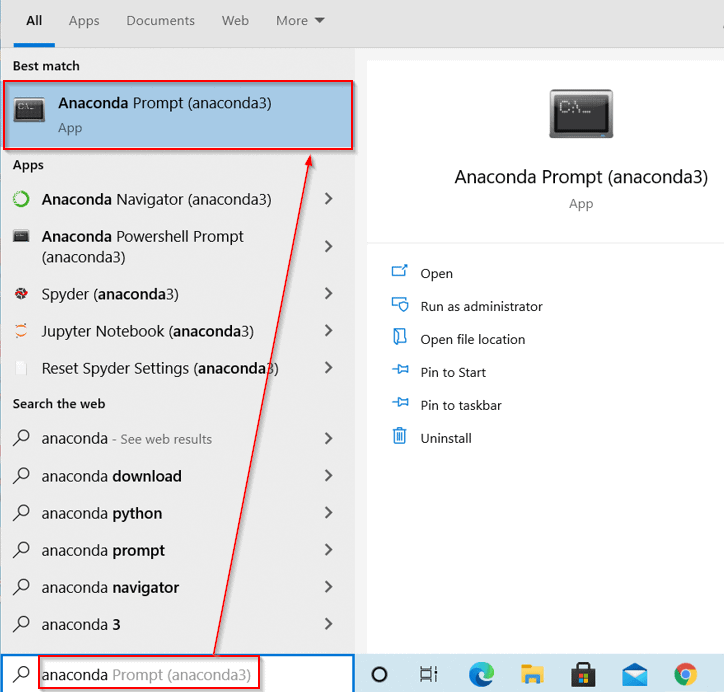724x692 pixels.
Task: Open Microsoft Store from the taskbar
Action: pyautogui.click(x=583, y=674)
